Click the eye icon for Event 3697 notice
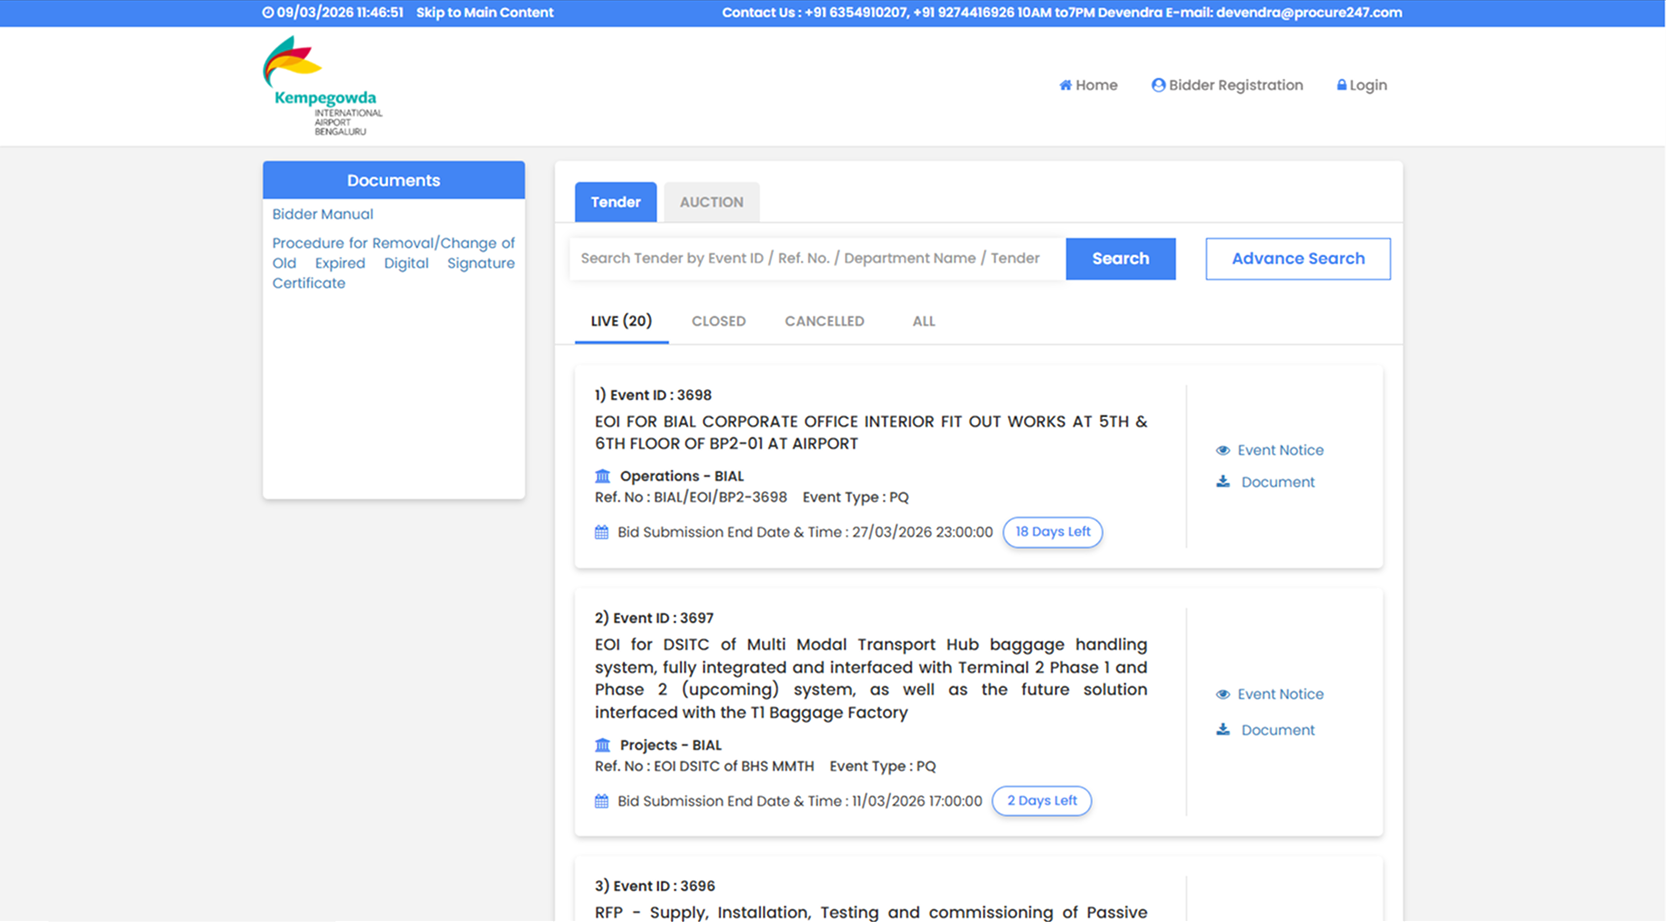1666x922 pixels. point(1222,695)
